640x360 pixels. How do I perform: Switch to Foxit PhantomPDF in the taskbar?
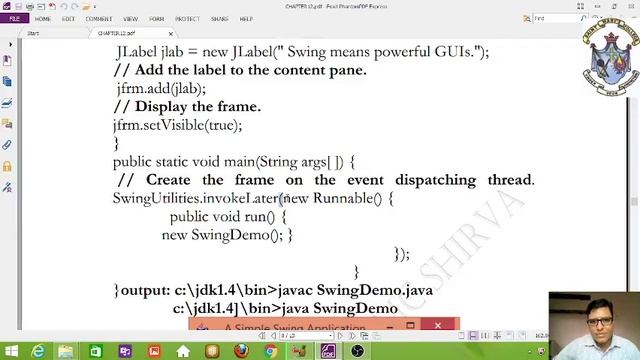[x=329, y=351]
